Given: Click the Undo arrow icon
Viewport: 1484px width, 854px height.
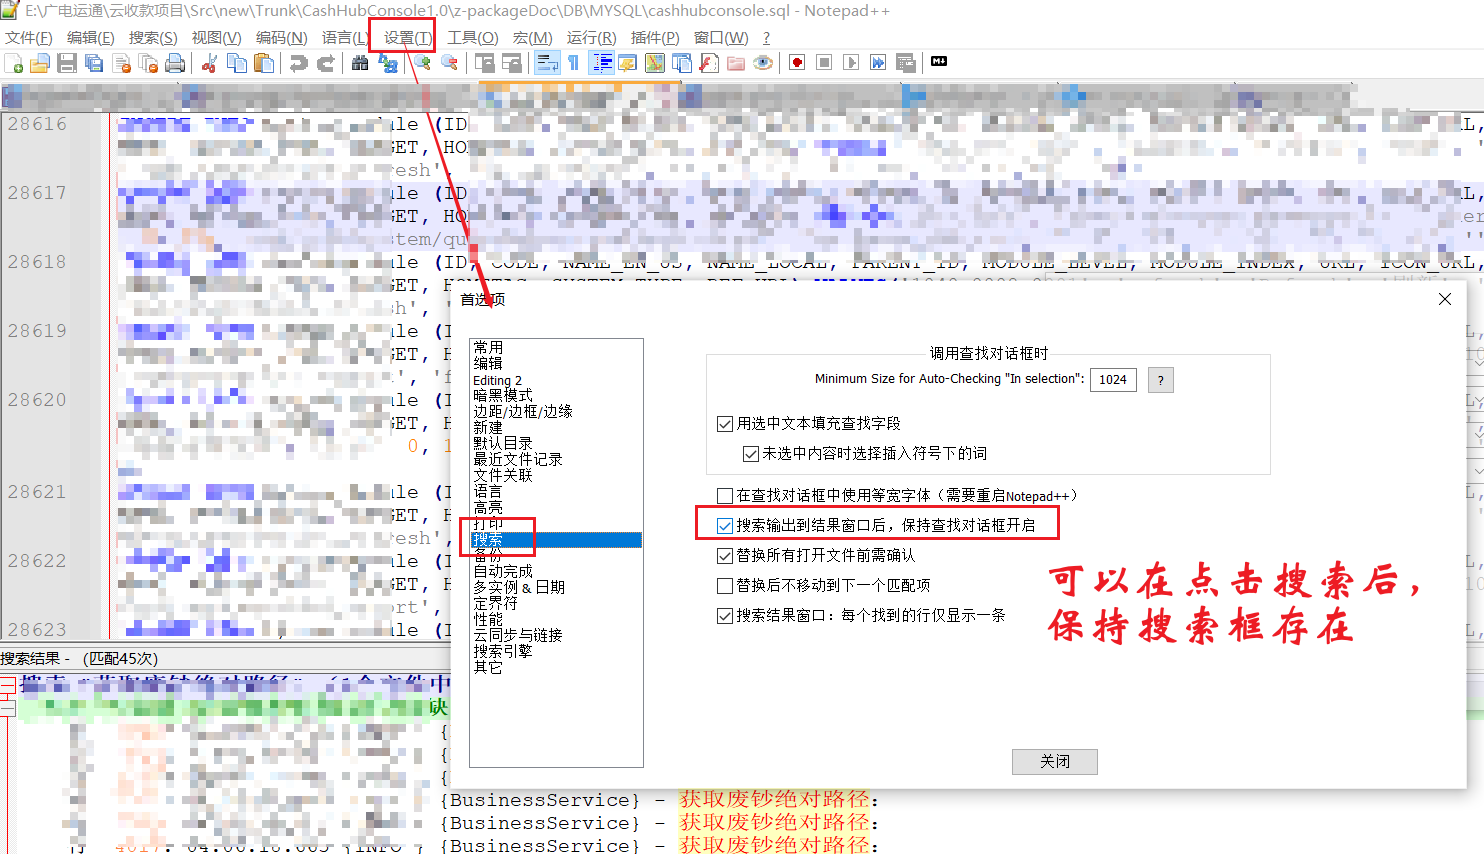Looking at the screenshot, I should (x=298, y=63).
